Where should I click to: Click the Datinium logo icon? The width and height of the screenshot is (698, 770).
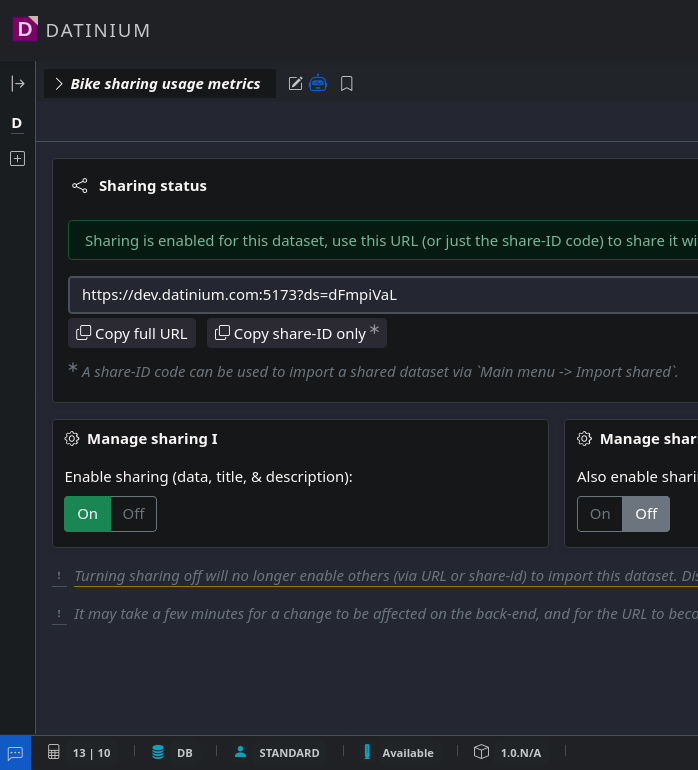click(25, 29)
